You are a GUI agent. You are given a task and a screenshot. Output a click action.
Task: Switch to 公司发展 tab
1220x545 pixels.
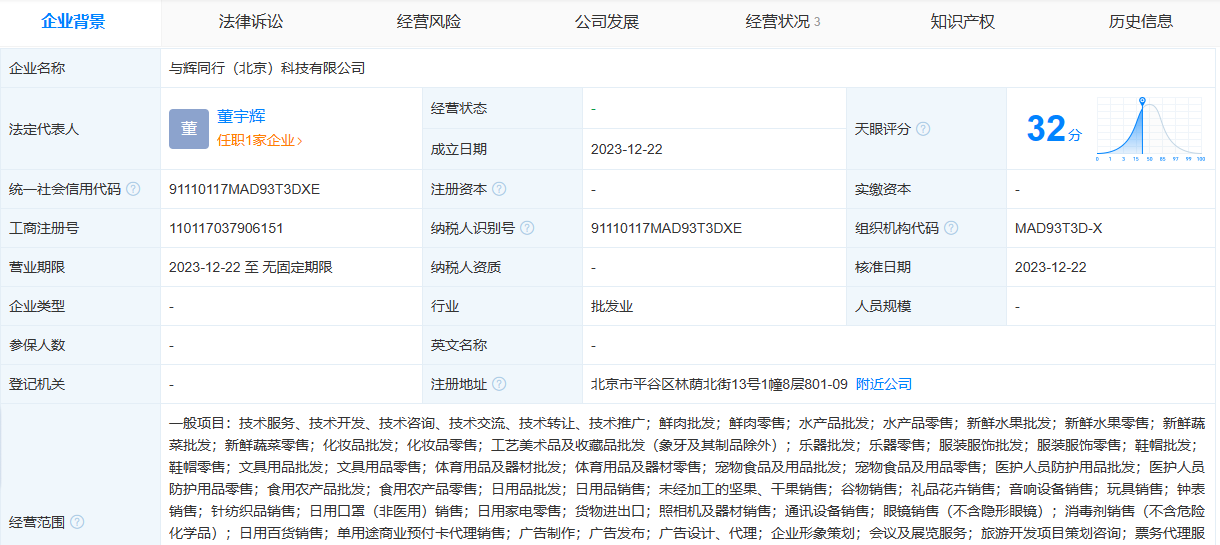click(x=607, y=21)
